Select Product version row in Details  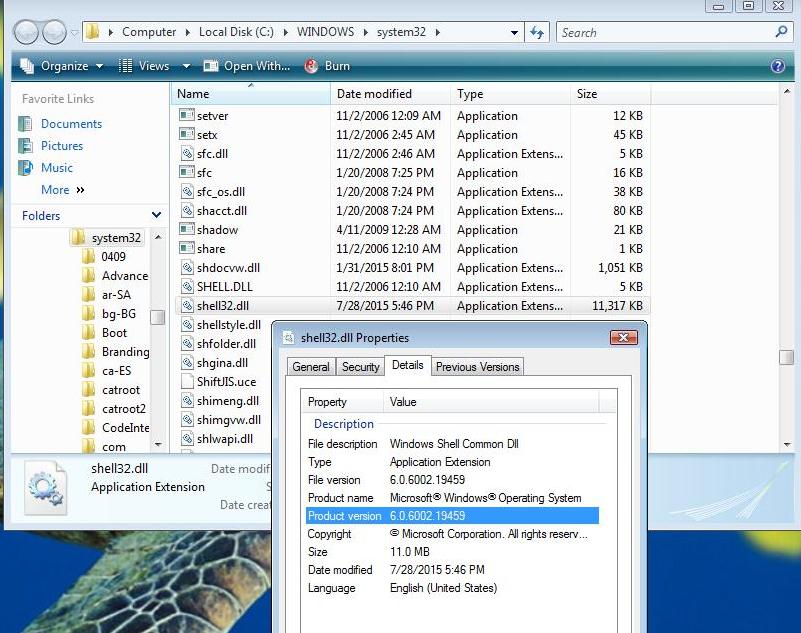tap(452, 515)
